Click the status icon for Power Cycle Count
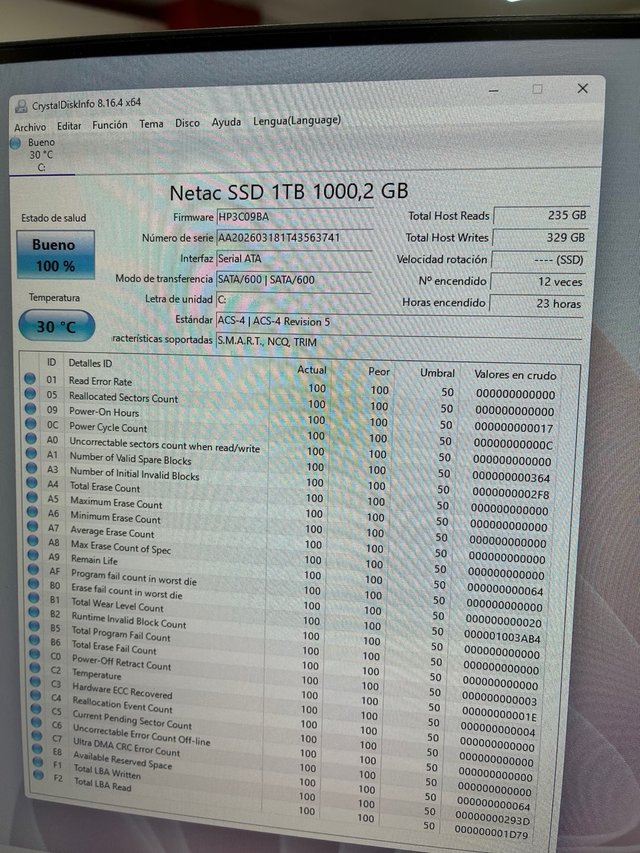 click(31, 423)
